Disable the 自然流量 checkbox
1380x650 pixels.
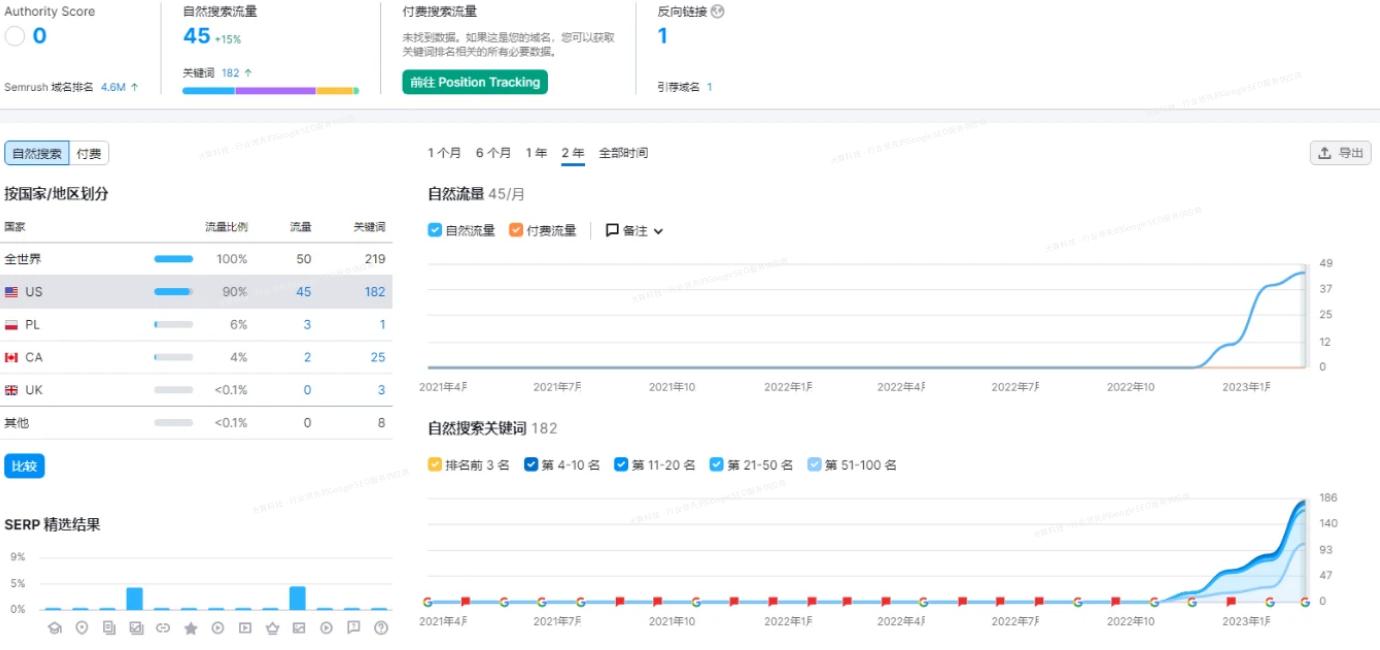coord(433,230)
